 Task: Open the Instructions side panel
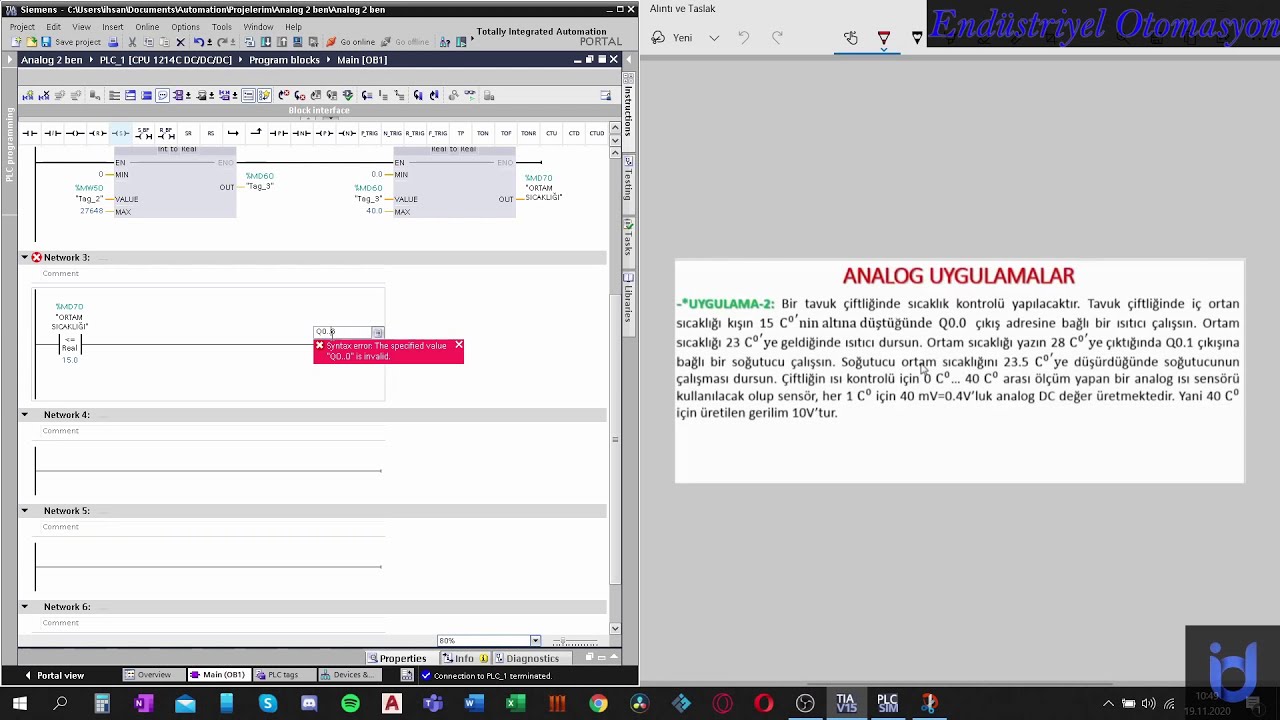(x=628, y=107)
